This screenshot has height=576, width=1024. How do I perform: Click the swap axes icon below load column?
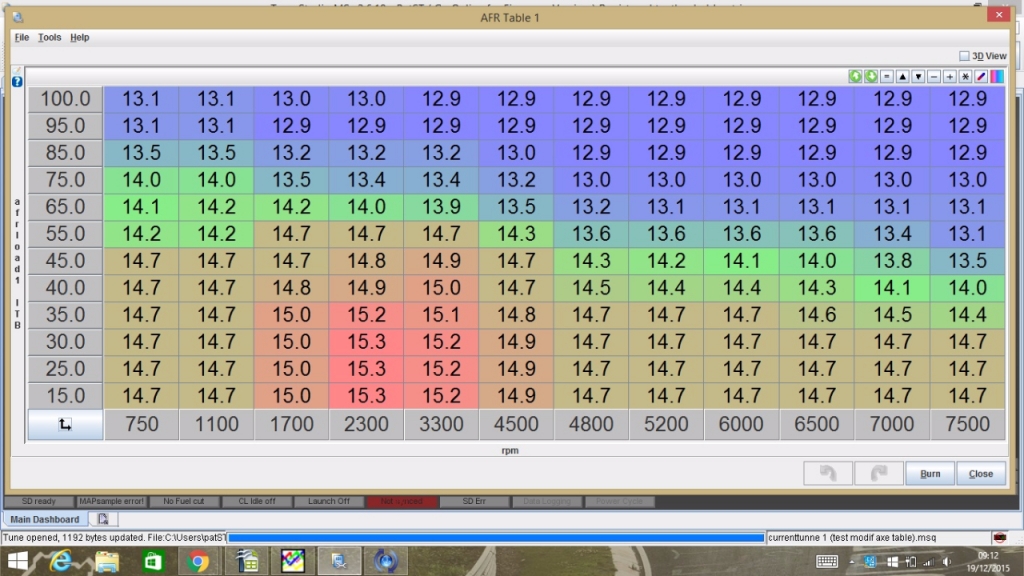[x=65, y=424]
